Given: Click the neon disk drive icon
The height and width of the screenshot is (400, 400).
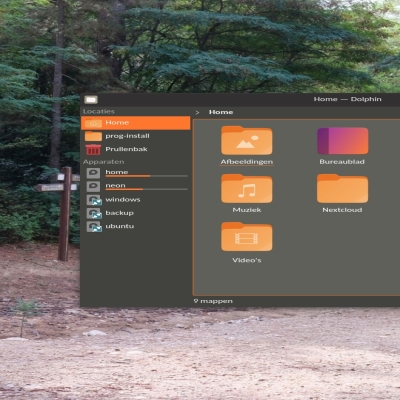Looking at the screenshot, I should pyautogui.click(x=93, y=186).
